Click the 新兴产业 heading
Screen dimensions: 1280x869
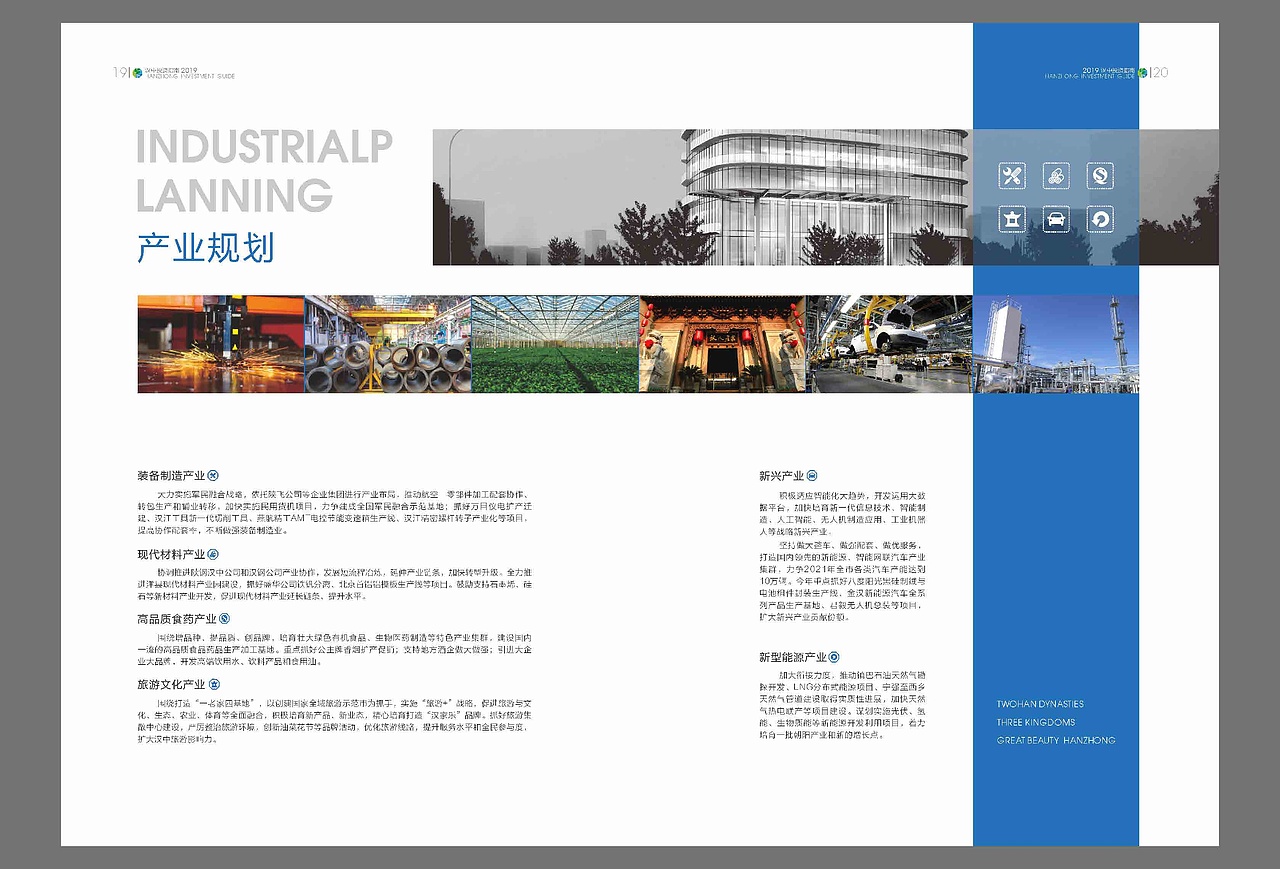(782, 476)
